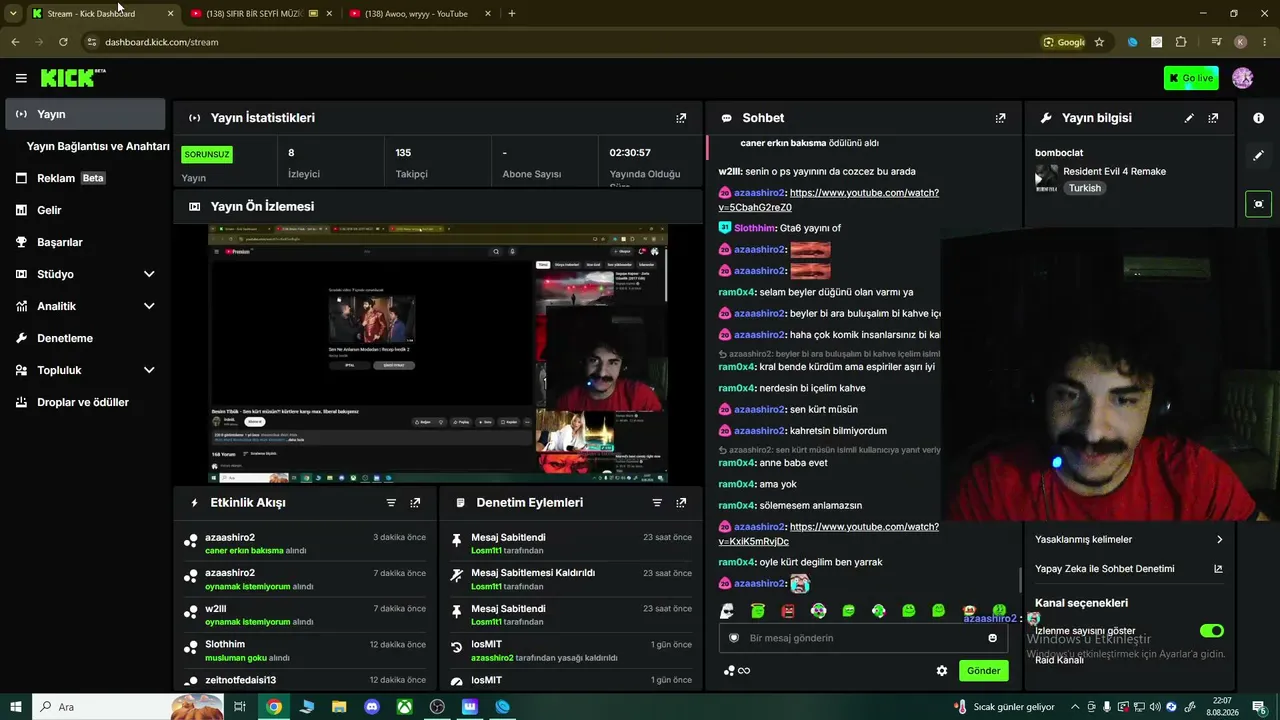
Task: Switch to Awoo, wryyy YouTube tab
Action: [x=421, y=14]
